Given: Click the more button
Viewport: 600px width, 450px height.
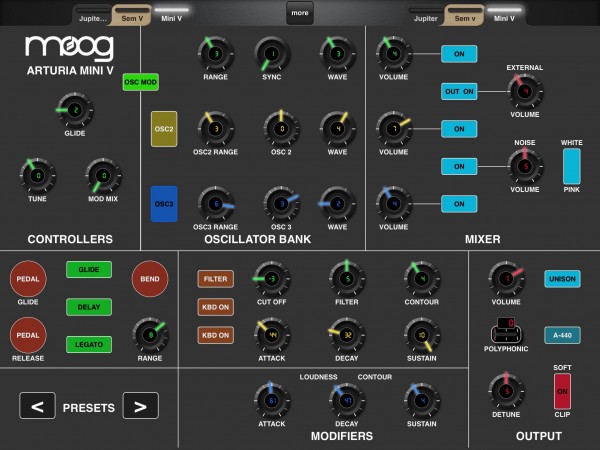Looking at the screenshot, I should pos(300,13).
